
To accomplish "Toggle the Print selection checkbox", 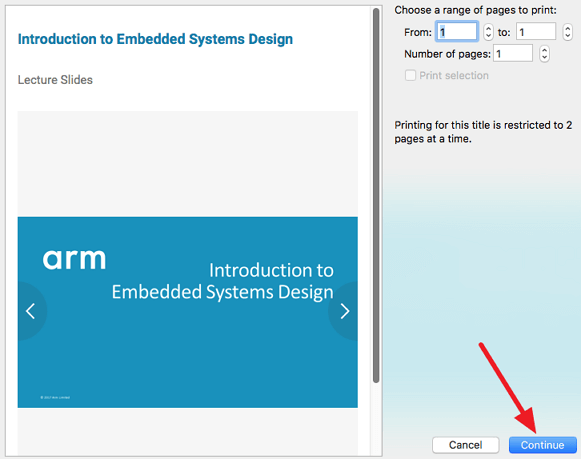I will coord(410,76).
